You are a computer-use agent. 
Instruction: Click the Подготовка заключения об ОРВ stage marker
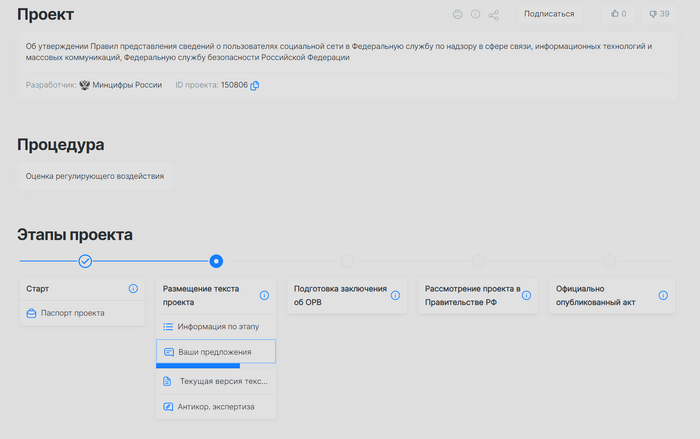pyautogui.click(x=347, y=261)
